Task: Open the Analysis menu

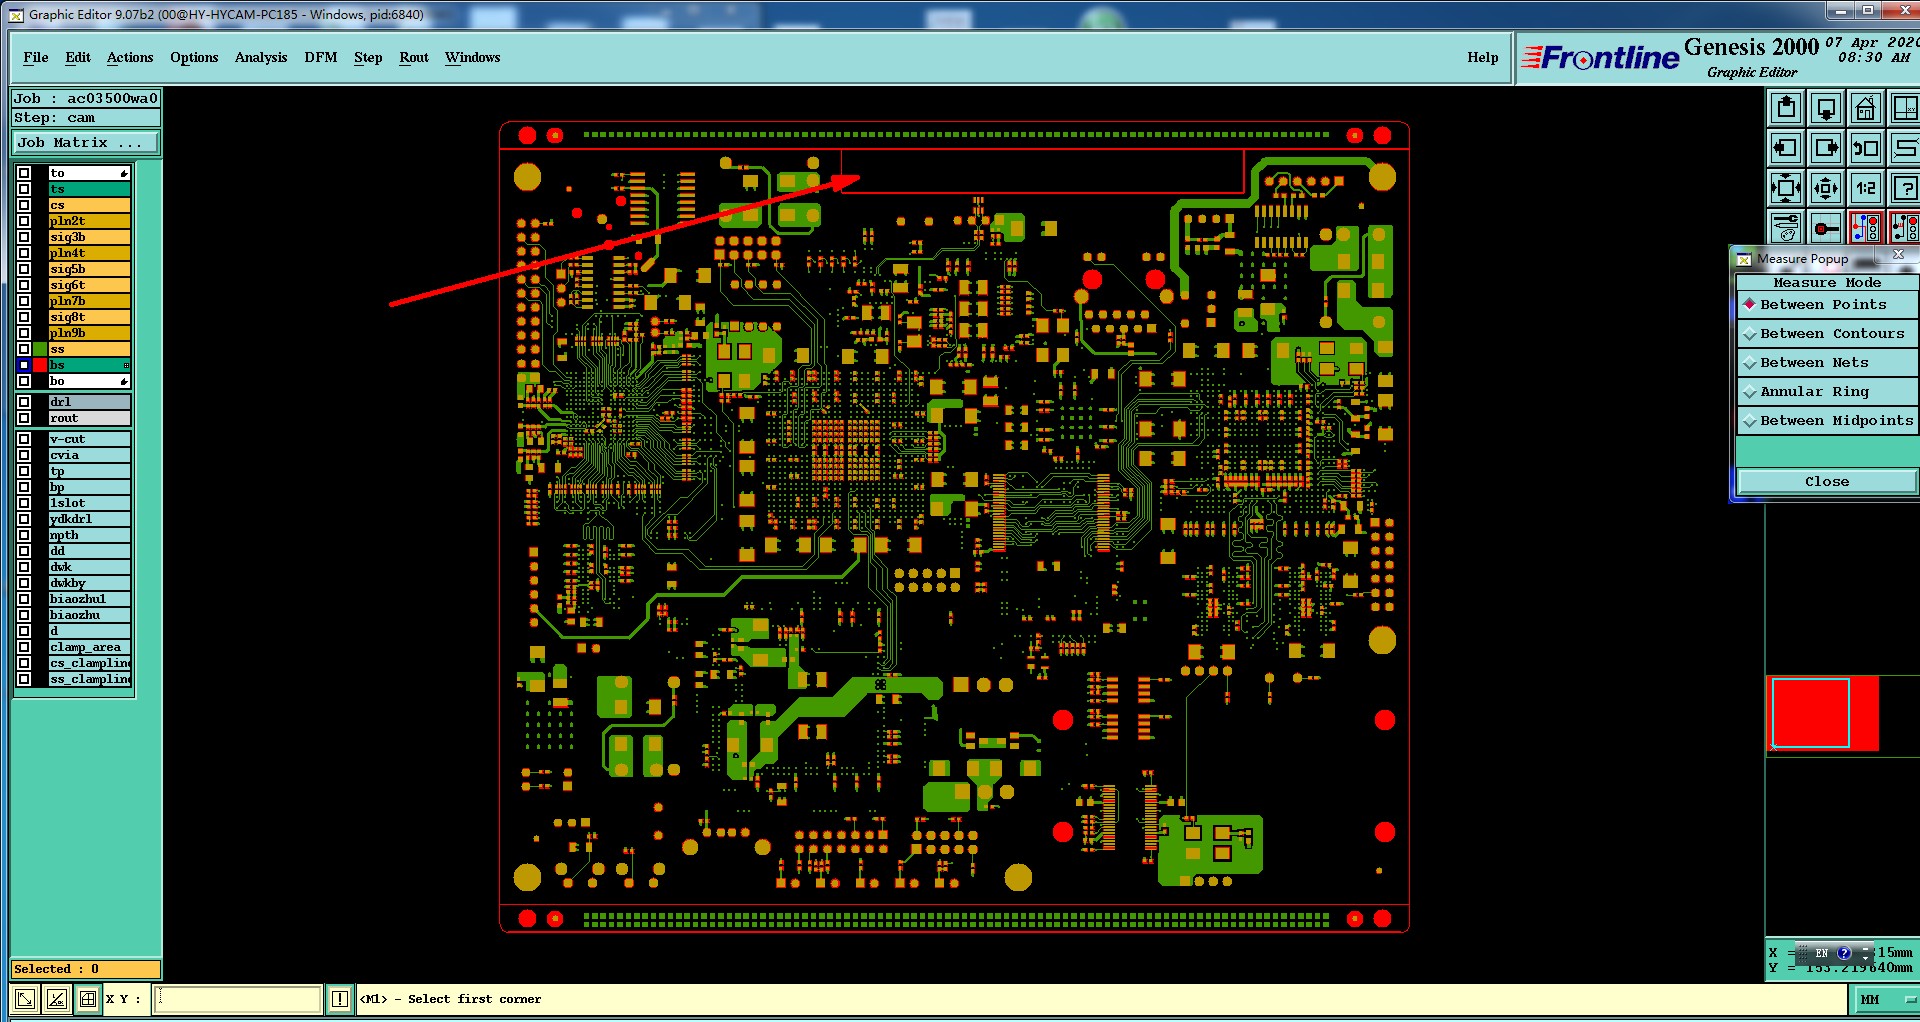Action: click(x=261, y=57)
